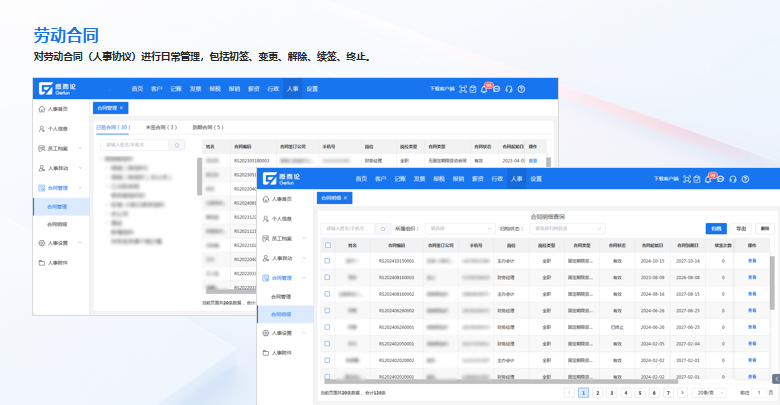Switch to the 未签合同 (3) tab
This screenshot has width=780, height=405.
pos(161,128)
